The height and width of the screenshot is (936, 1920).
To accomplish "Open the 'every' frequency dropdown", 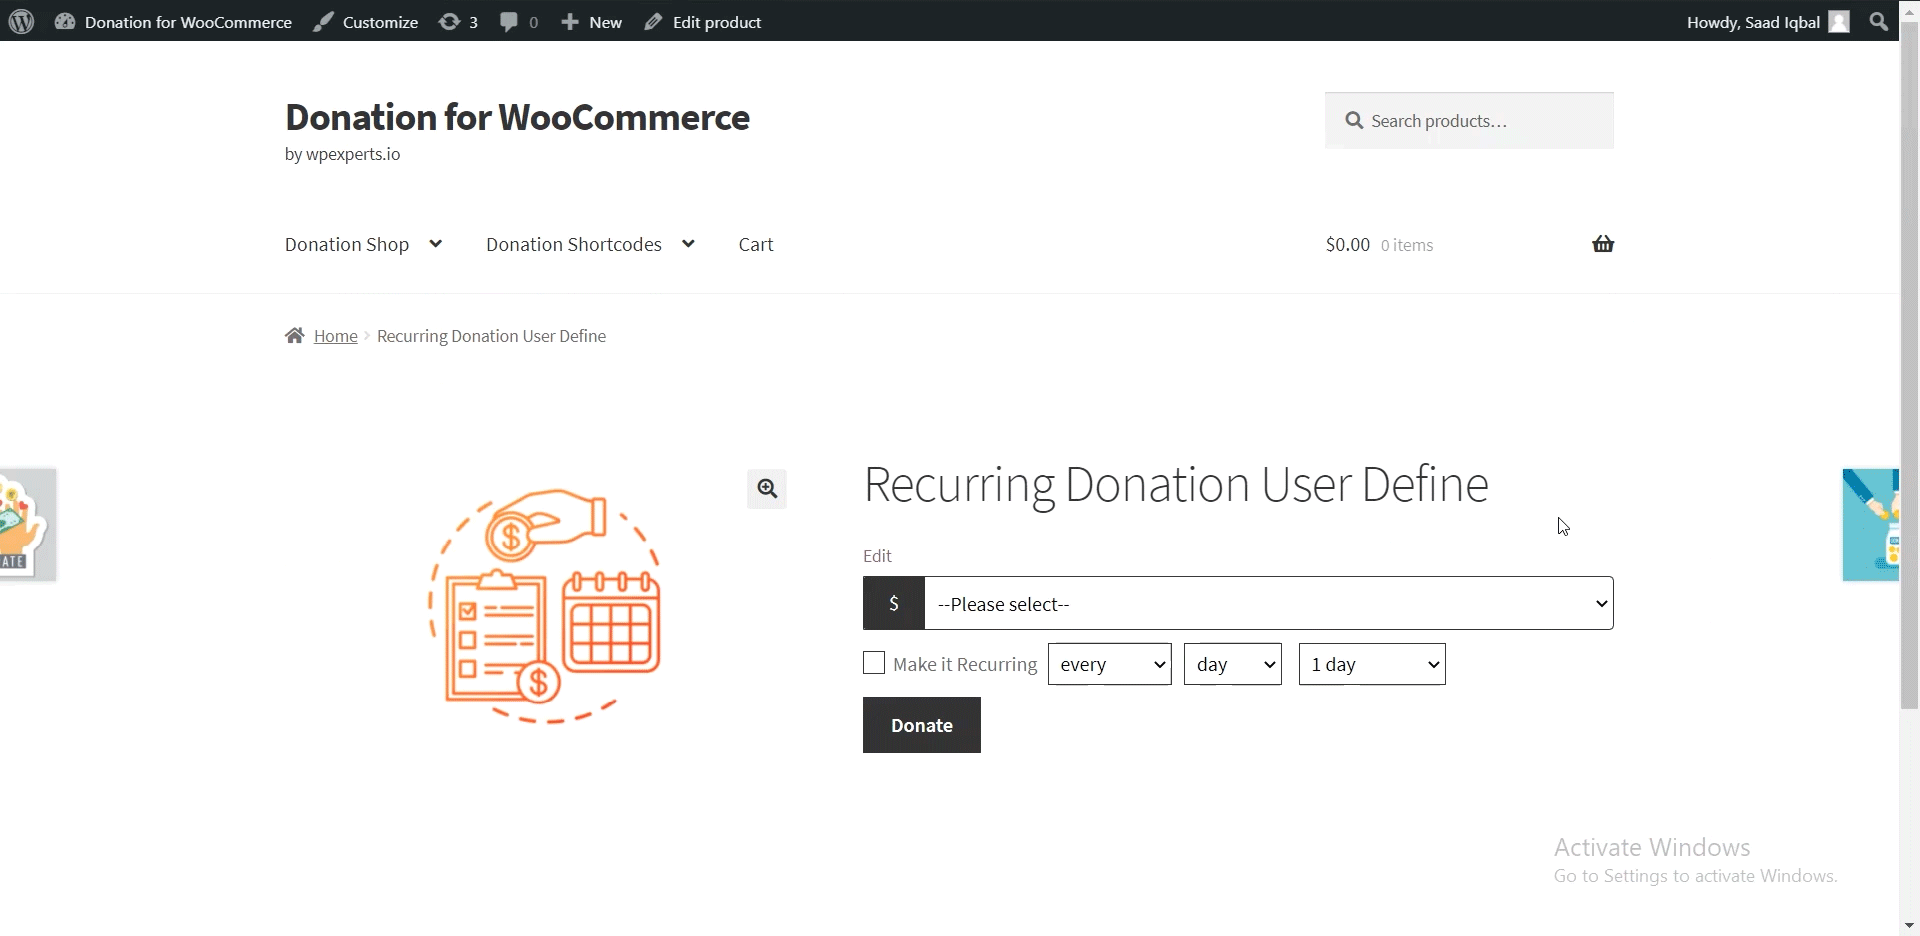I will [1110, 664].
